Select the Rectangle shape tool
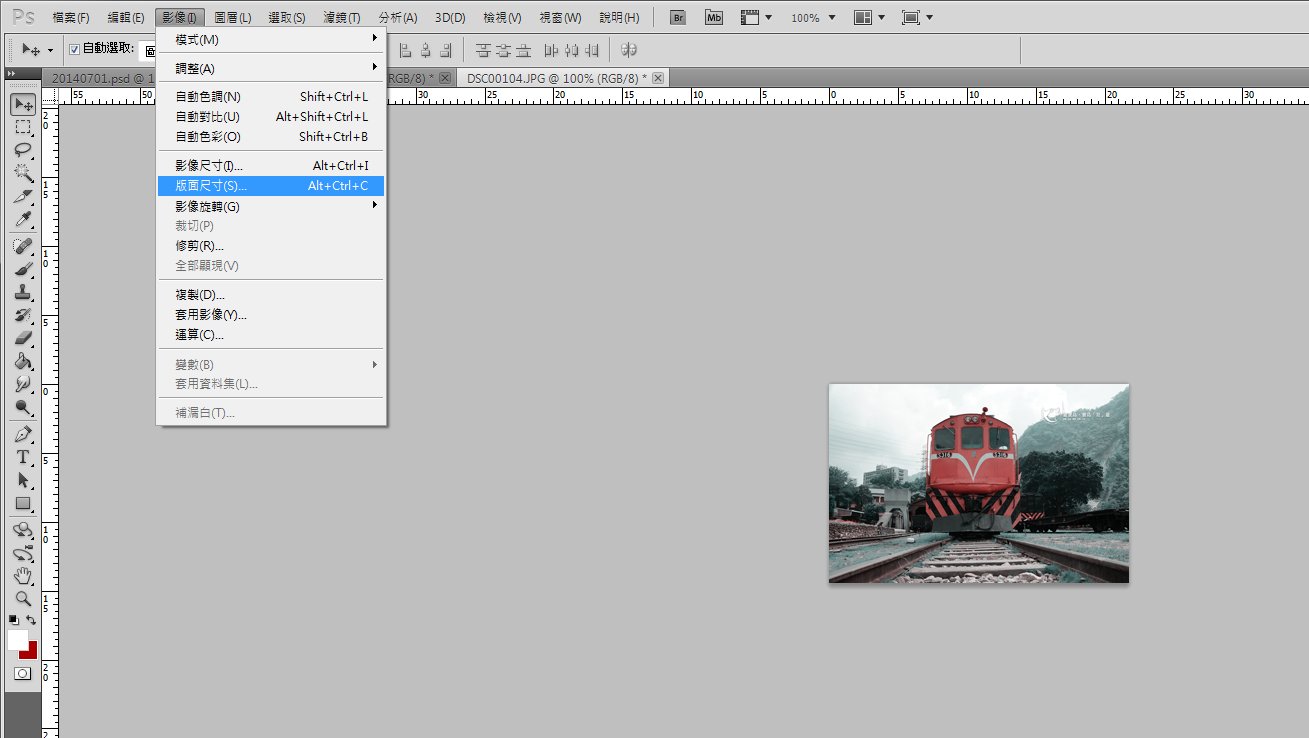 (22, 503)
